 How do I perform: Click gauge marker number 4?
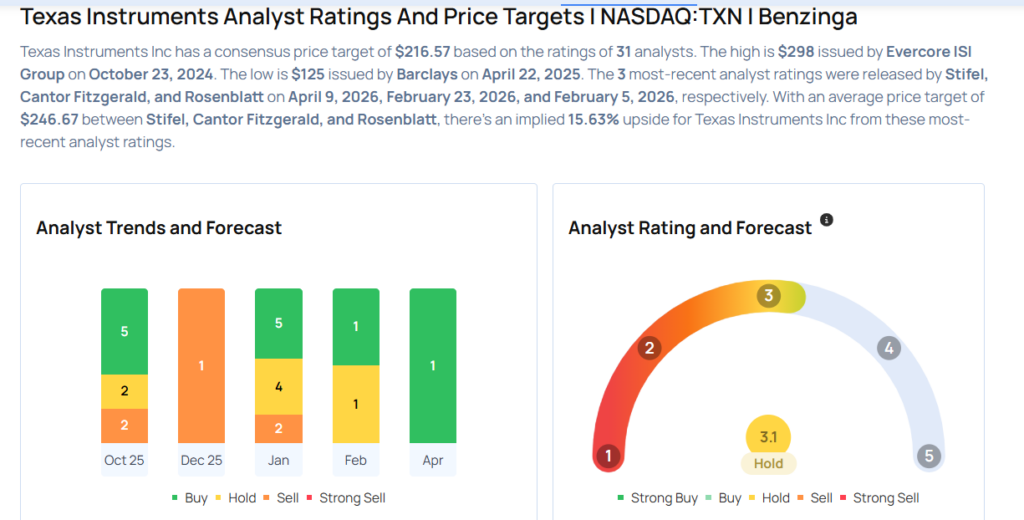click(x=887, y=348)
